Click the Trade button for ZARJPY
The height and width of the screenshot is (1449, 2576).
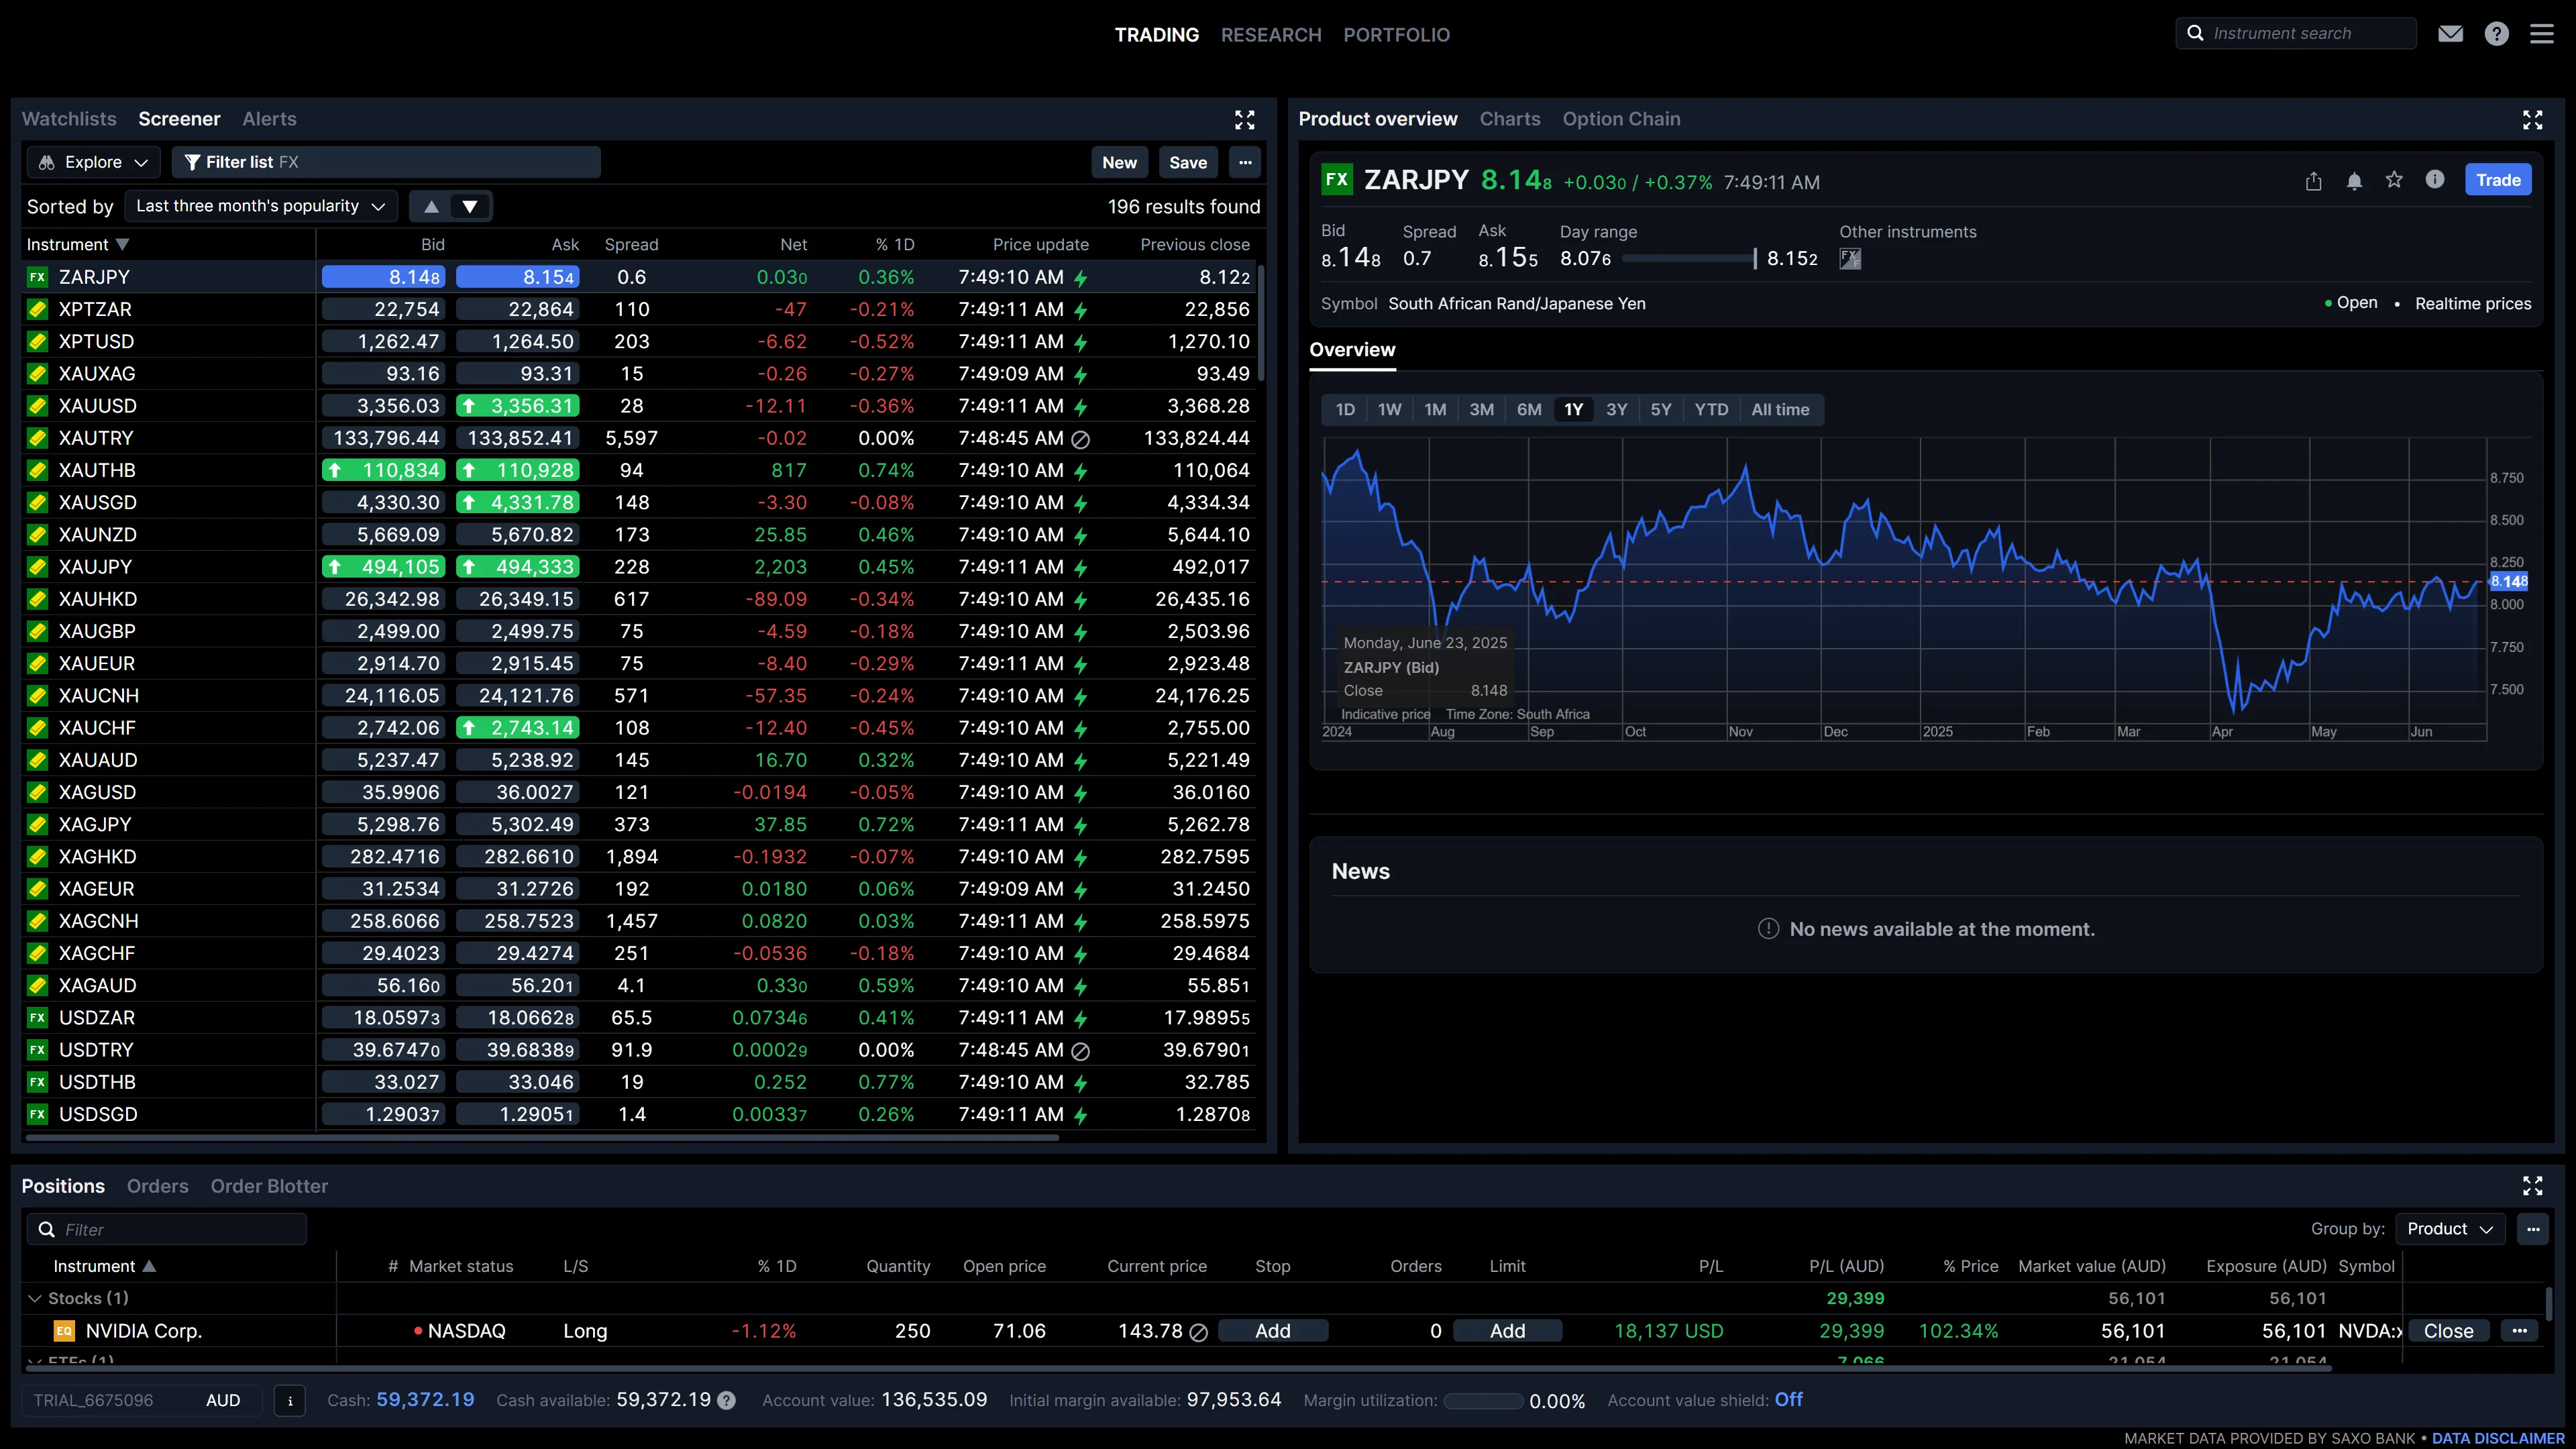pos(2498,180)
